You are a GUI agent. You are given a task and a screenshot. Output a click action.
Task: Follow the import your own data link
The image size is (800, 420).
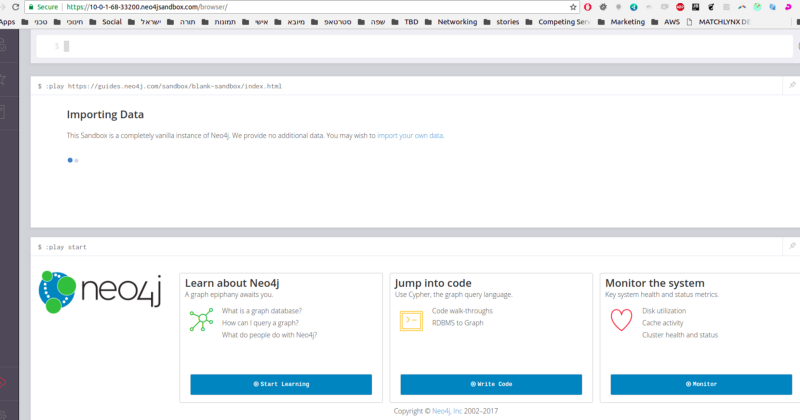(x=410, y=136)
